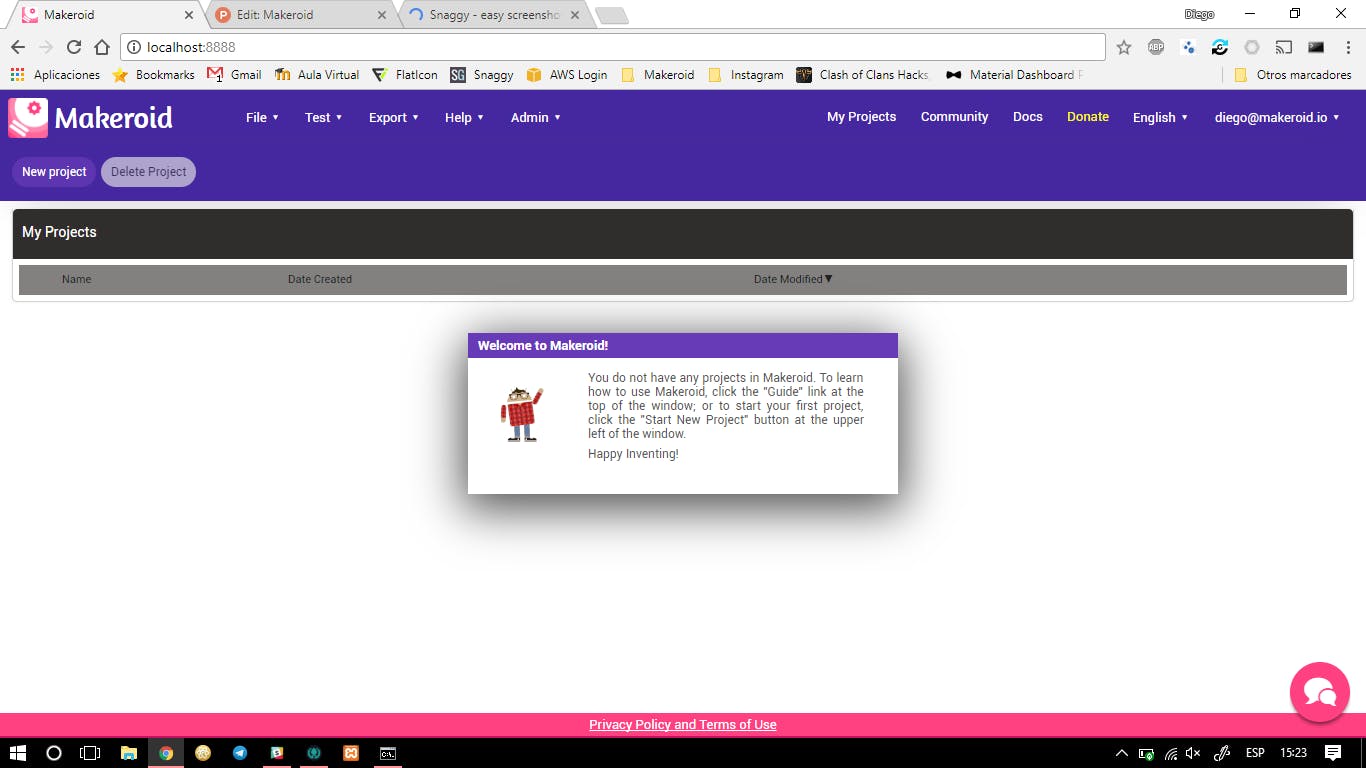Close the Snaggy tab
Screen dimensions: 1366x768
pos(574,15)
